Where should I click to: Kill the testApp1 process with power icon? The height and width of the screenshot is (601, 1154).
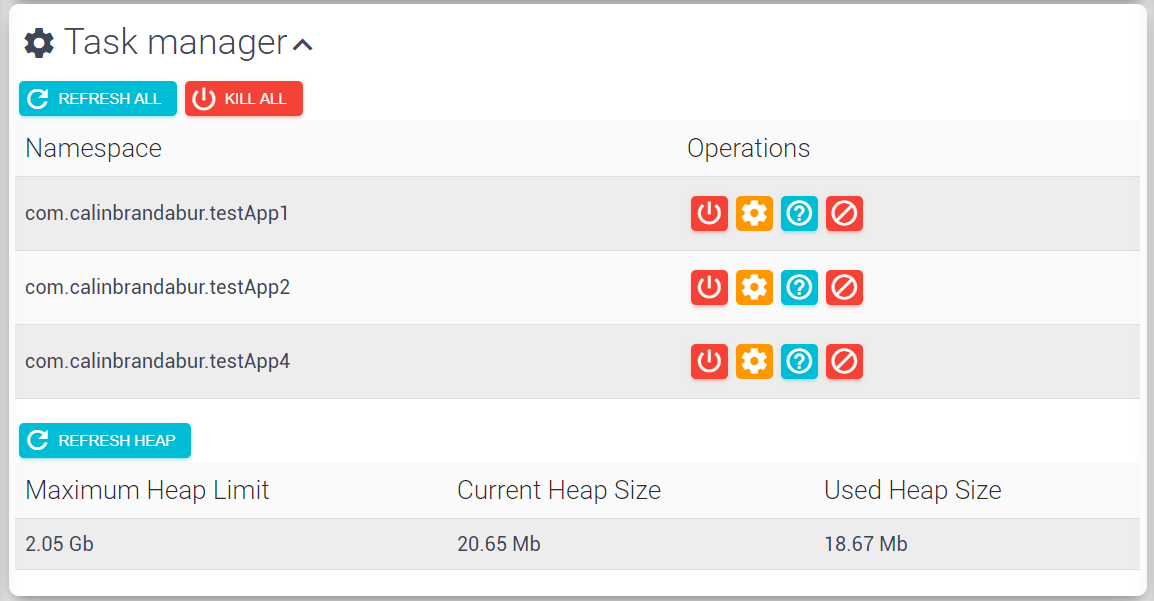pyautogui.click(x=709, y=213)
